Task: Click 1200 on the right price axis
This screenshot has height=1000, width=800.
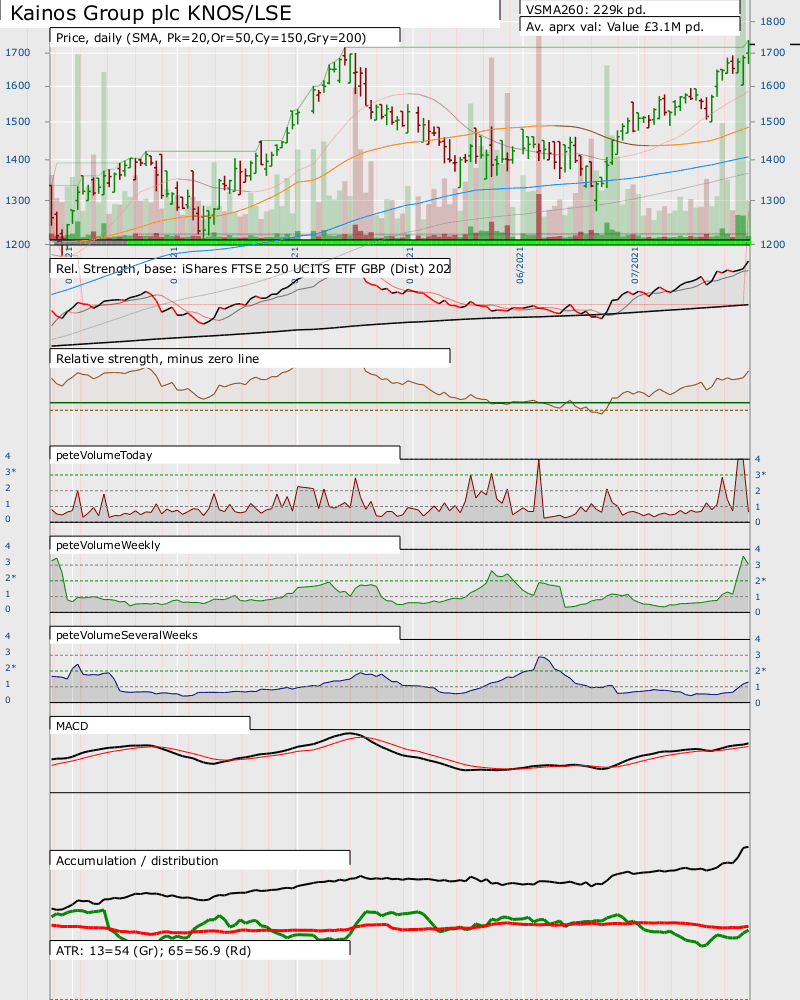Action: 773,244
